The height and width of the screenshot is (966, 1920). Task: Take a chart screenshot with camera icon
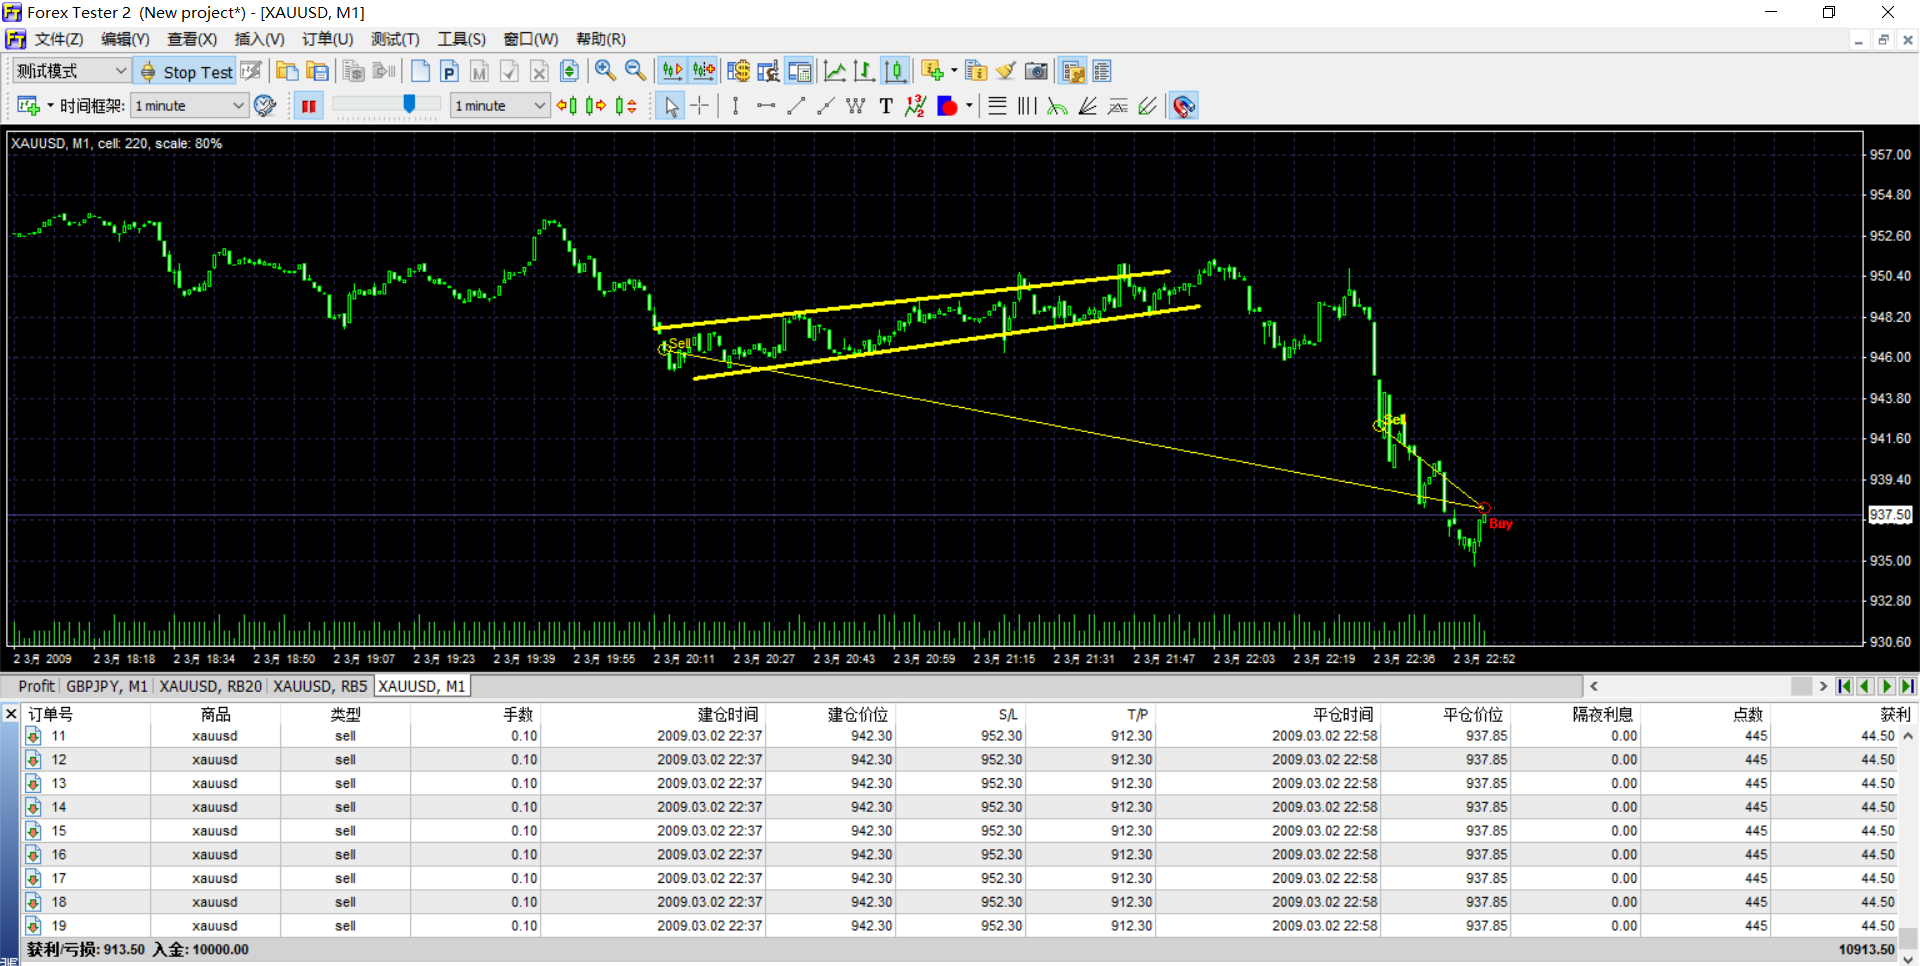pos(1037,71)
